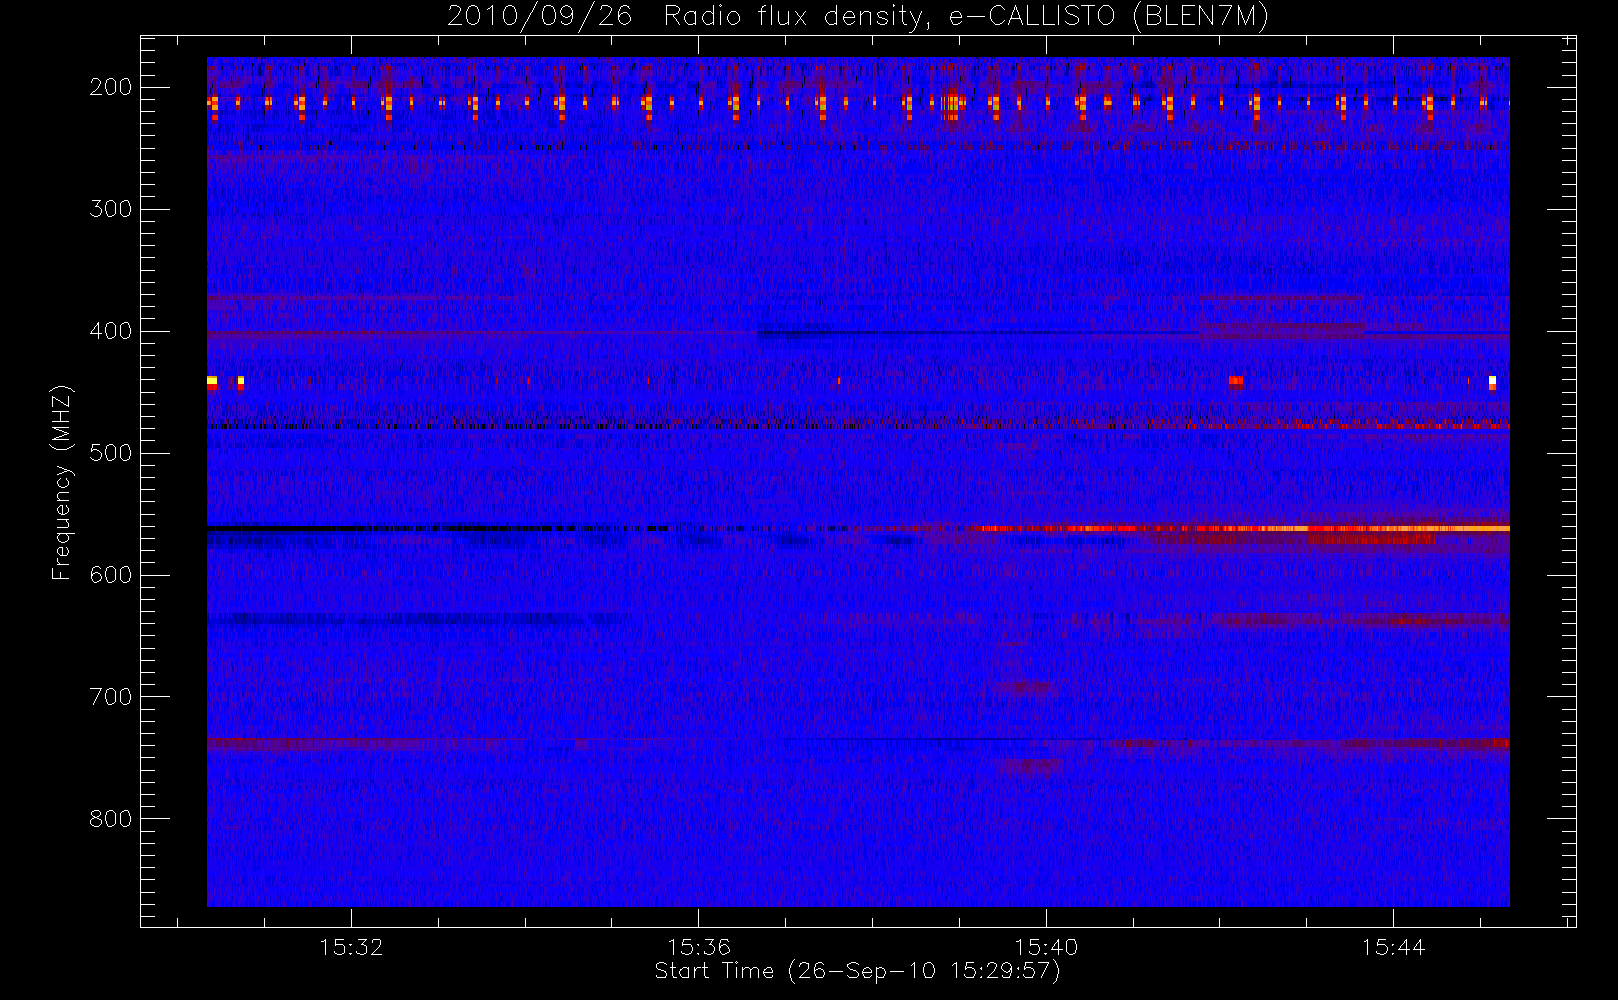Image resolution: width=1618 pixels, height=1000 pixels.
Task: Click the '15:36' time axis label
Action: click(x=699, y=947)
